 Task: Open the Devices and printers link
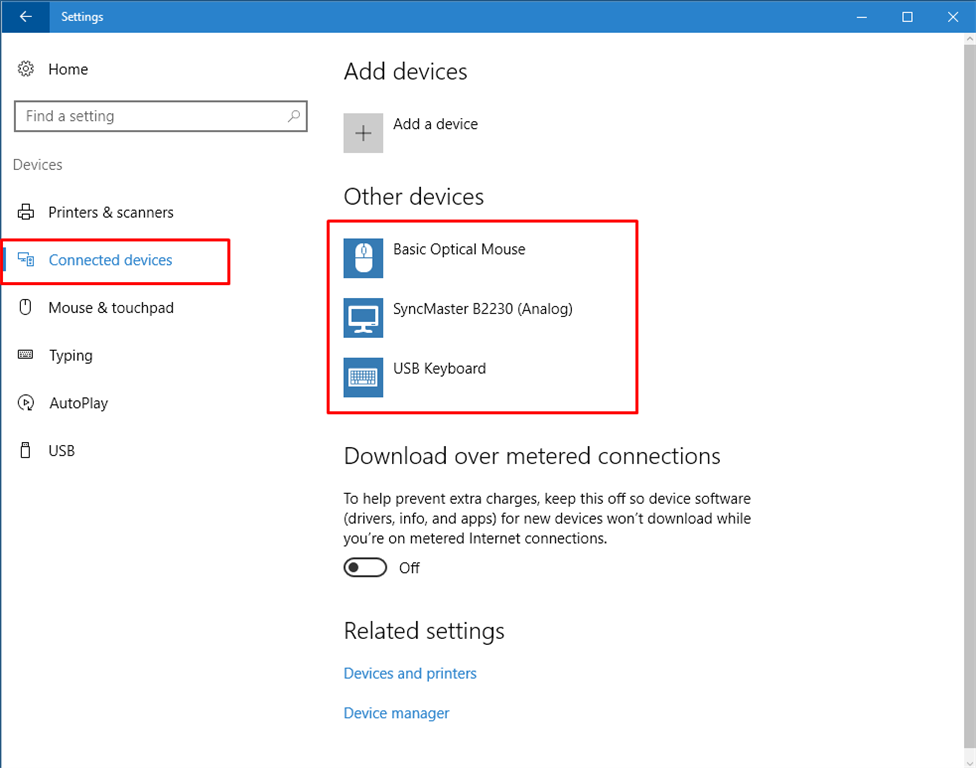[x=410, y=674]
